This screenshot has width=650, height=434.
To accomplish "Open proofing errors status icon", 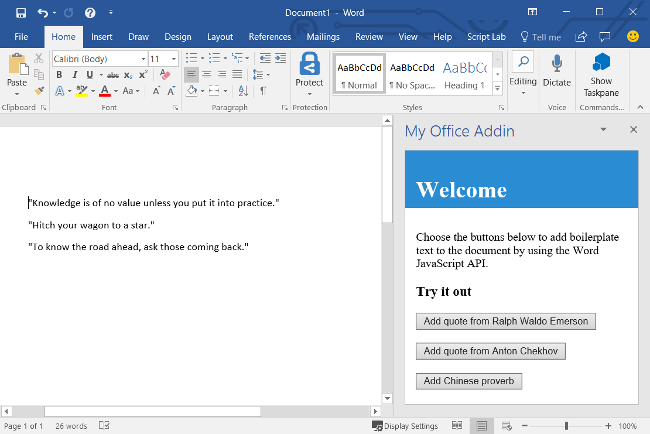I will 104,425.
